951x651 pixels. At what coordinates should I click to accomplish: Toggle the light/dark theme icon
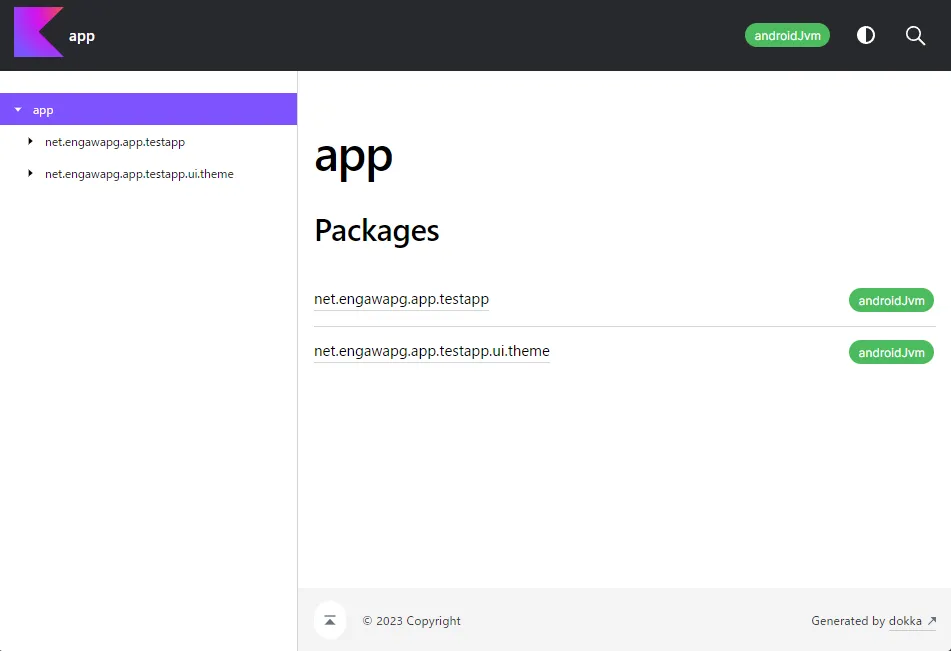[866, 35]
